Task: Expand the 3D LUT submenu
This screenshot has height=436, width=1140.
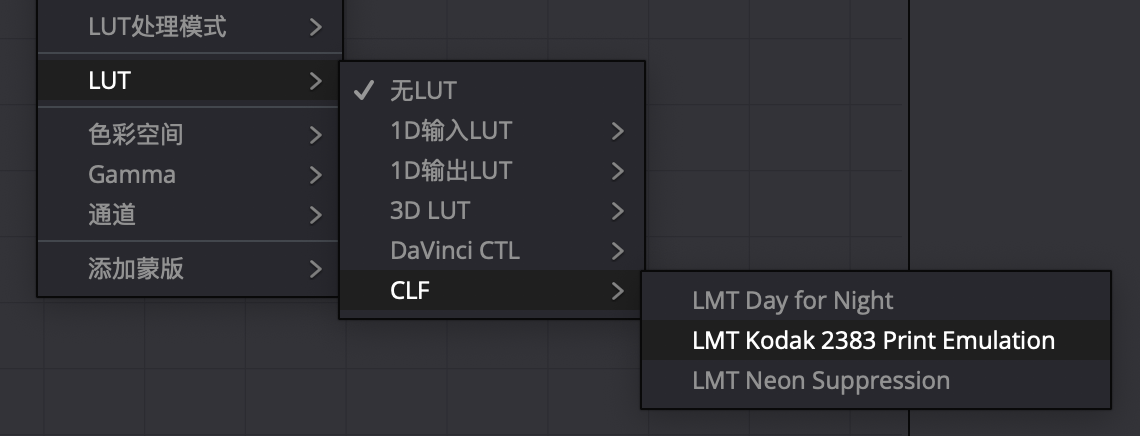Action: coord(430,211)
